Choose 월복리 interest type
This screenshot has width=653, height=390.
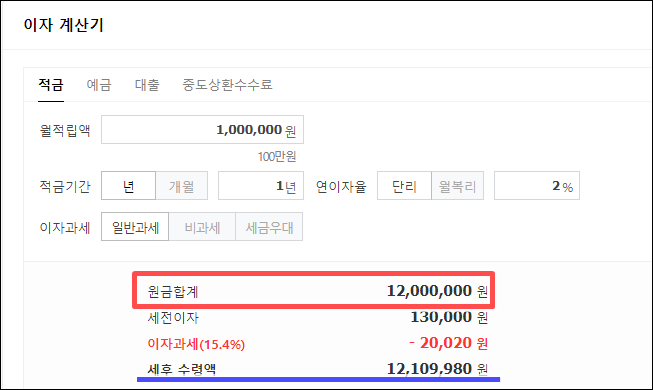tap(457, 185)
